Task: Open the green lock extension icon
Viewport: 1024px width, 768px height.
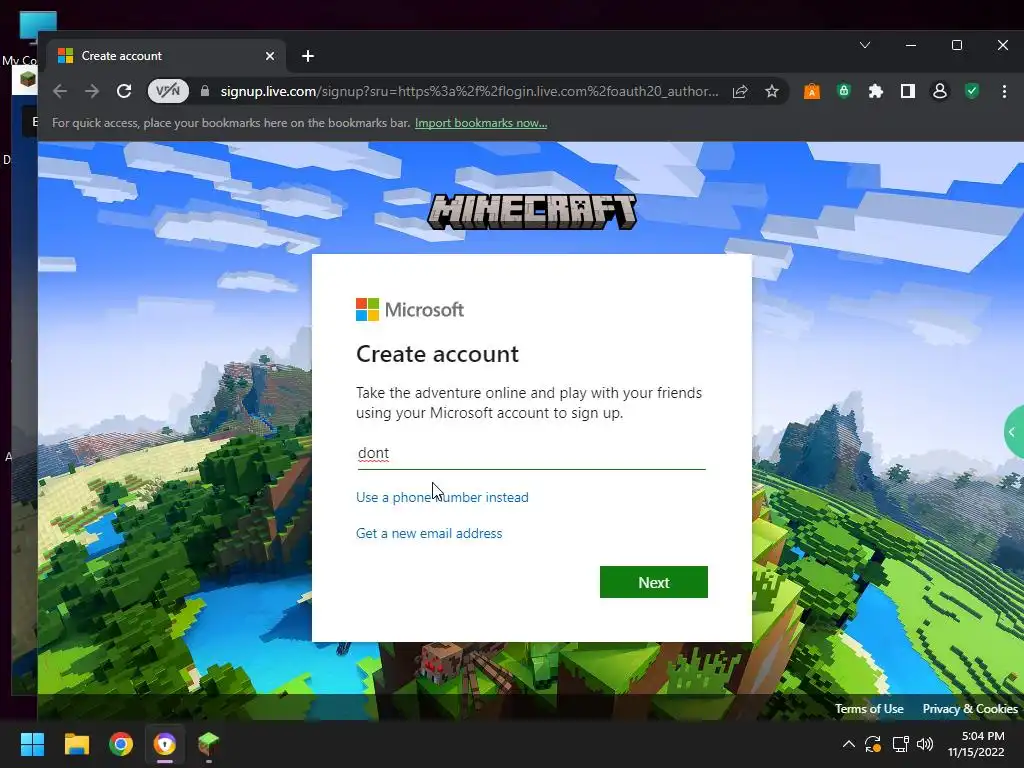Action: pyautogui.click(x=844, y=91)
